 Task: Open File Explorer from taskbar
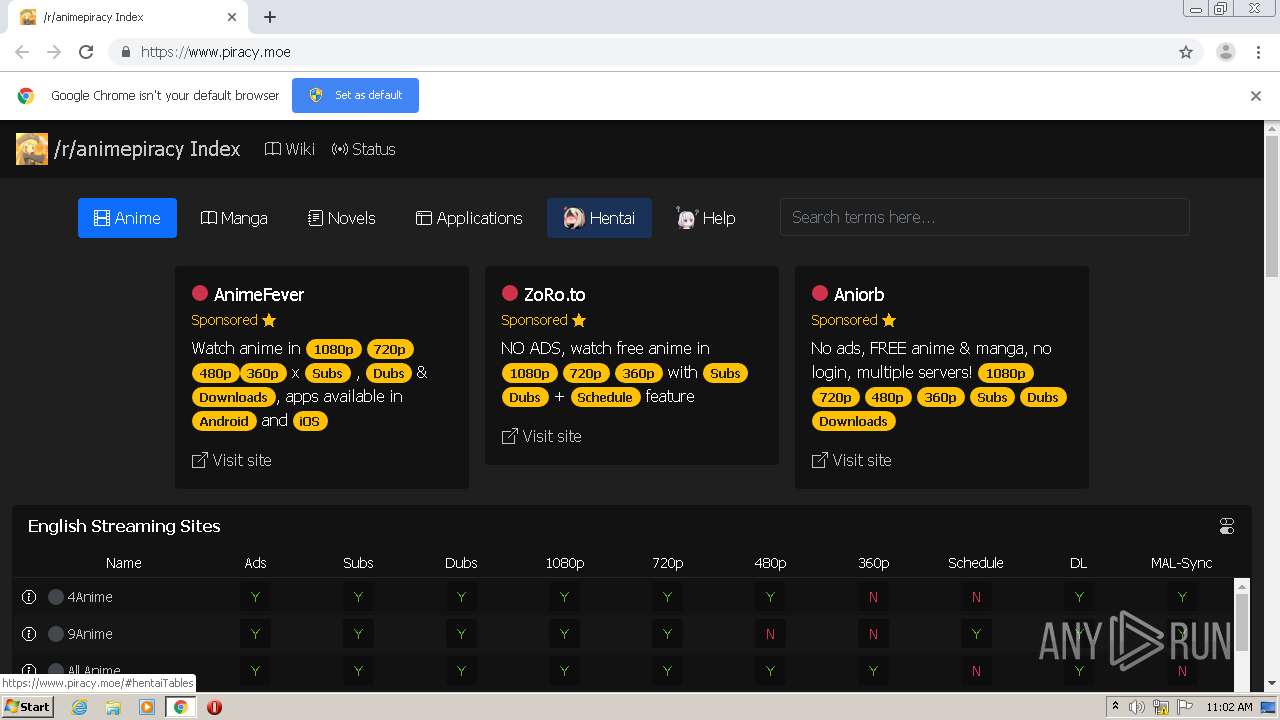click(x=113, y=707)
